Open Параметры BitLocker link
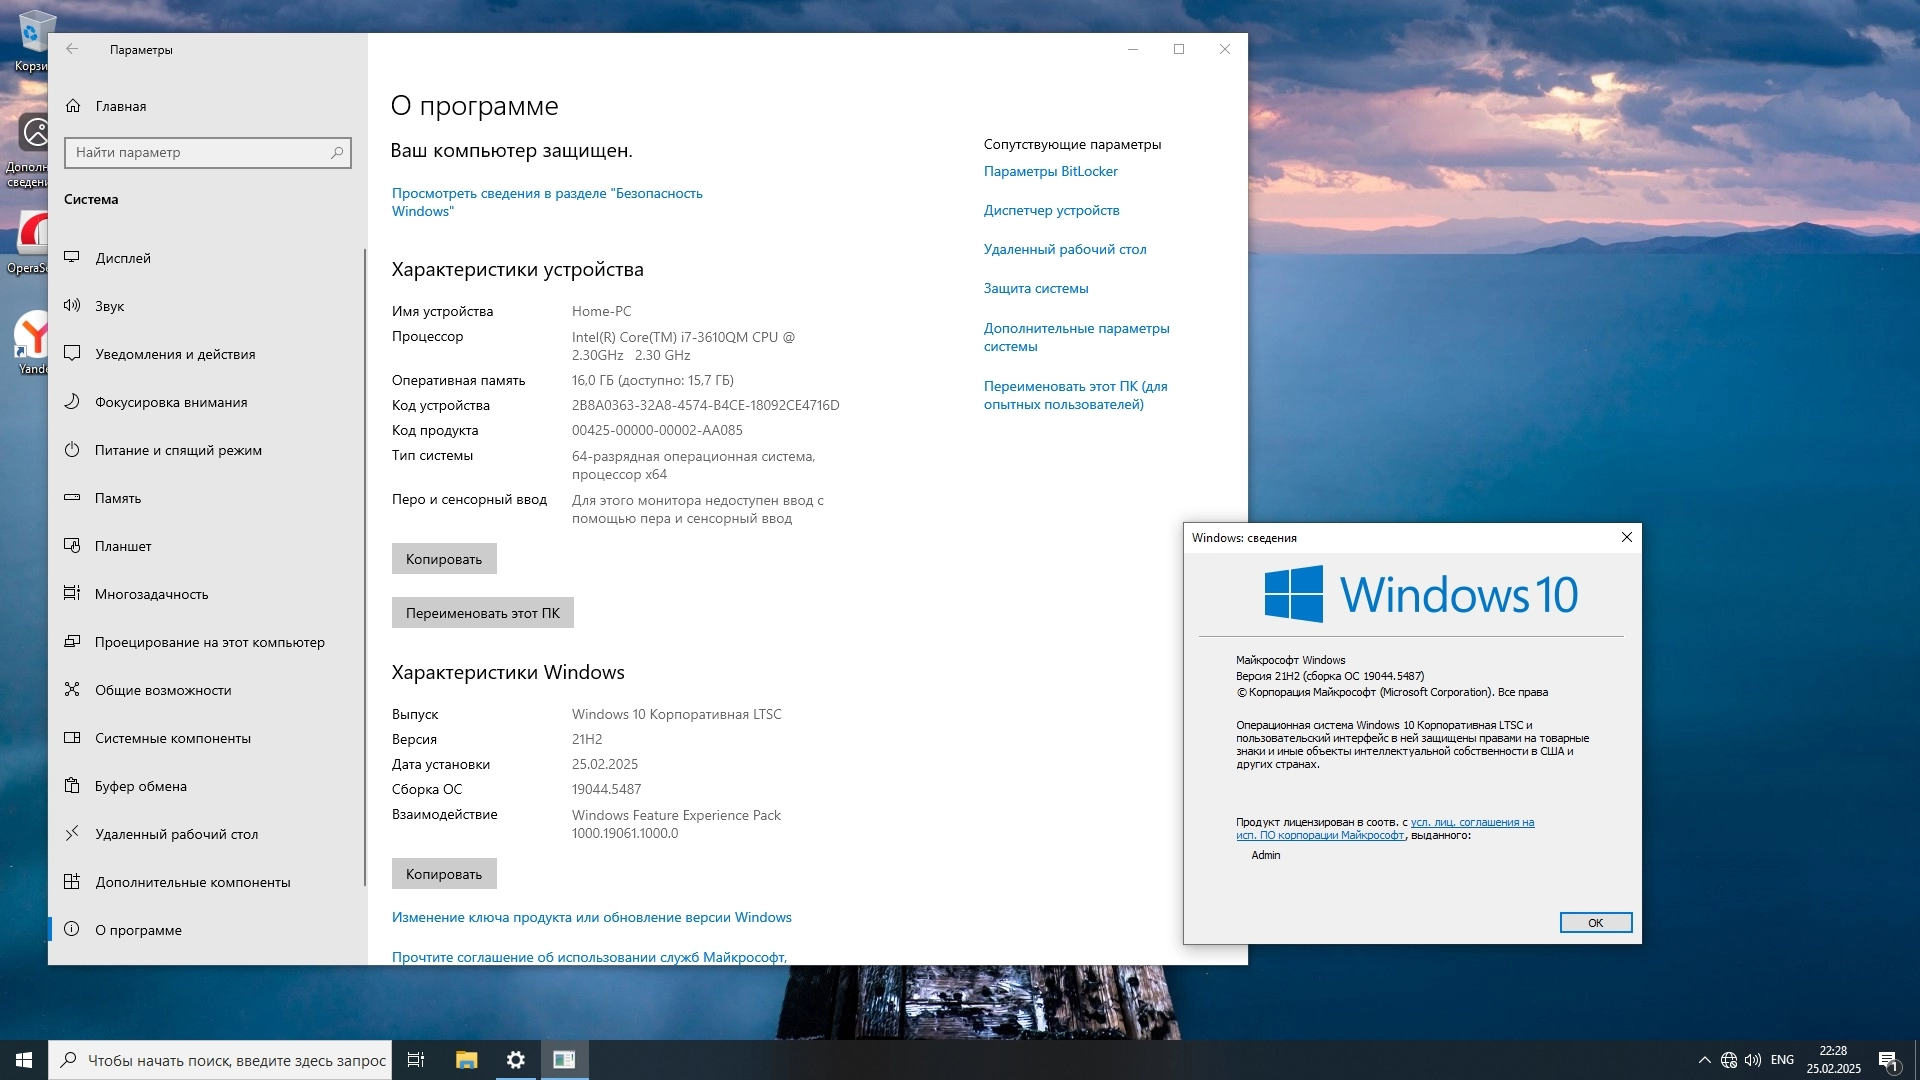 1050,171
